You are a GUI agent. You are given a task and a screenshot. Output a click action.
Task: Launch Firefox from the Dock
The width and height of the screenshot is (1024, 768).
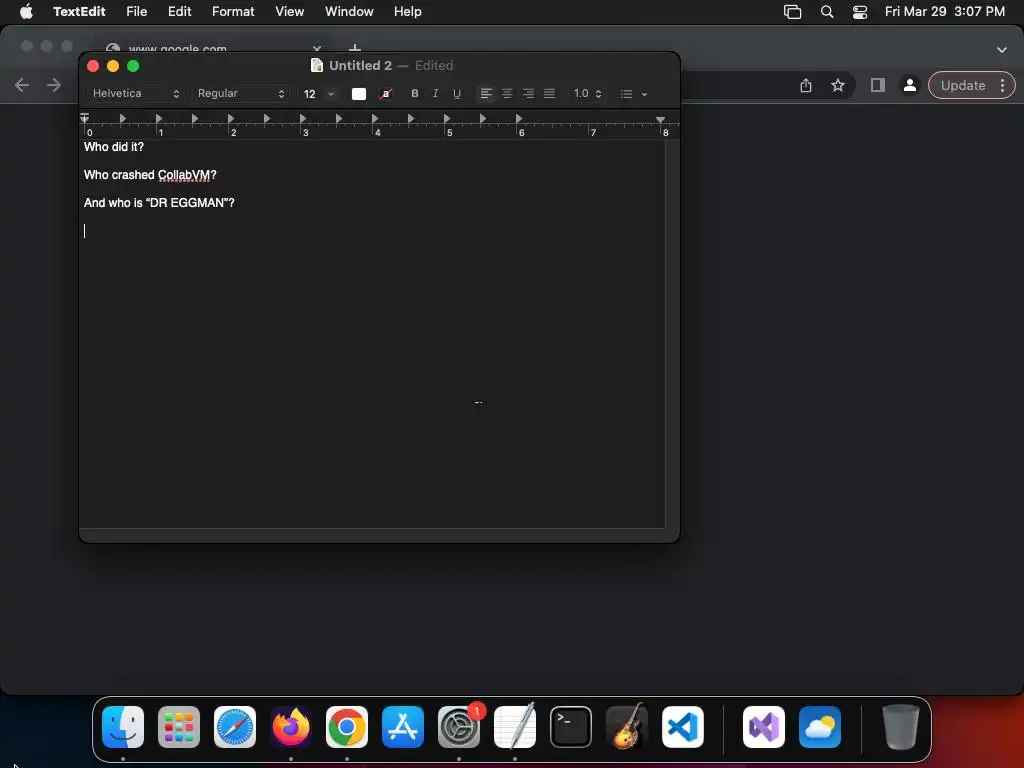tap(291, 727)
